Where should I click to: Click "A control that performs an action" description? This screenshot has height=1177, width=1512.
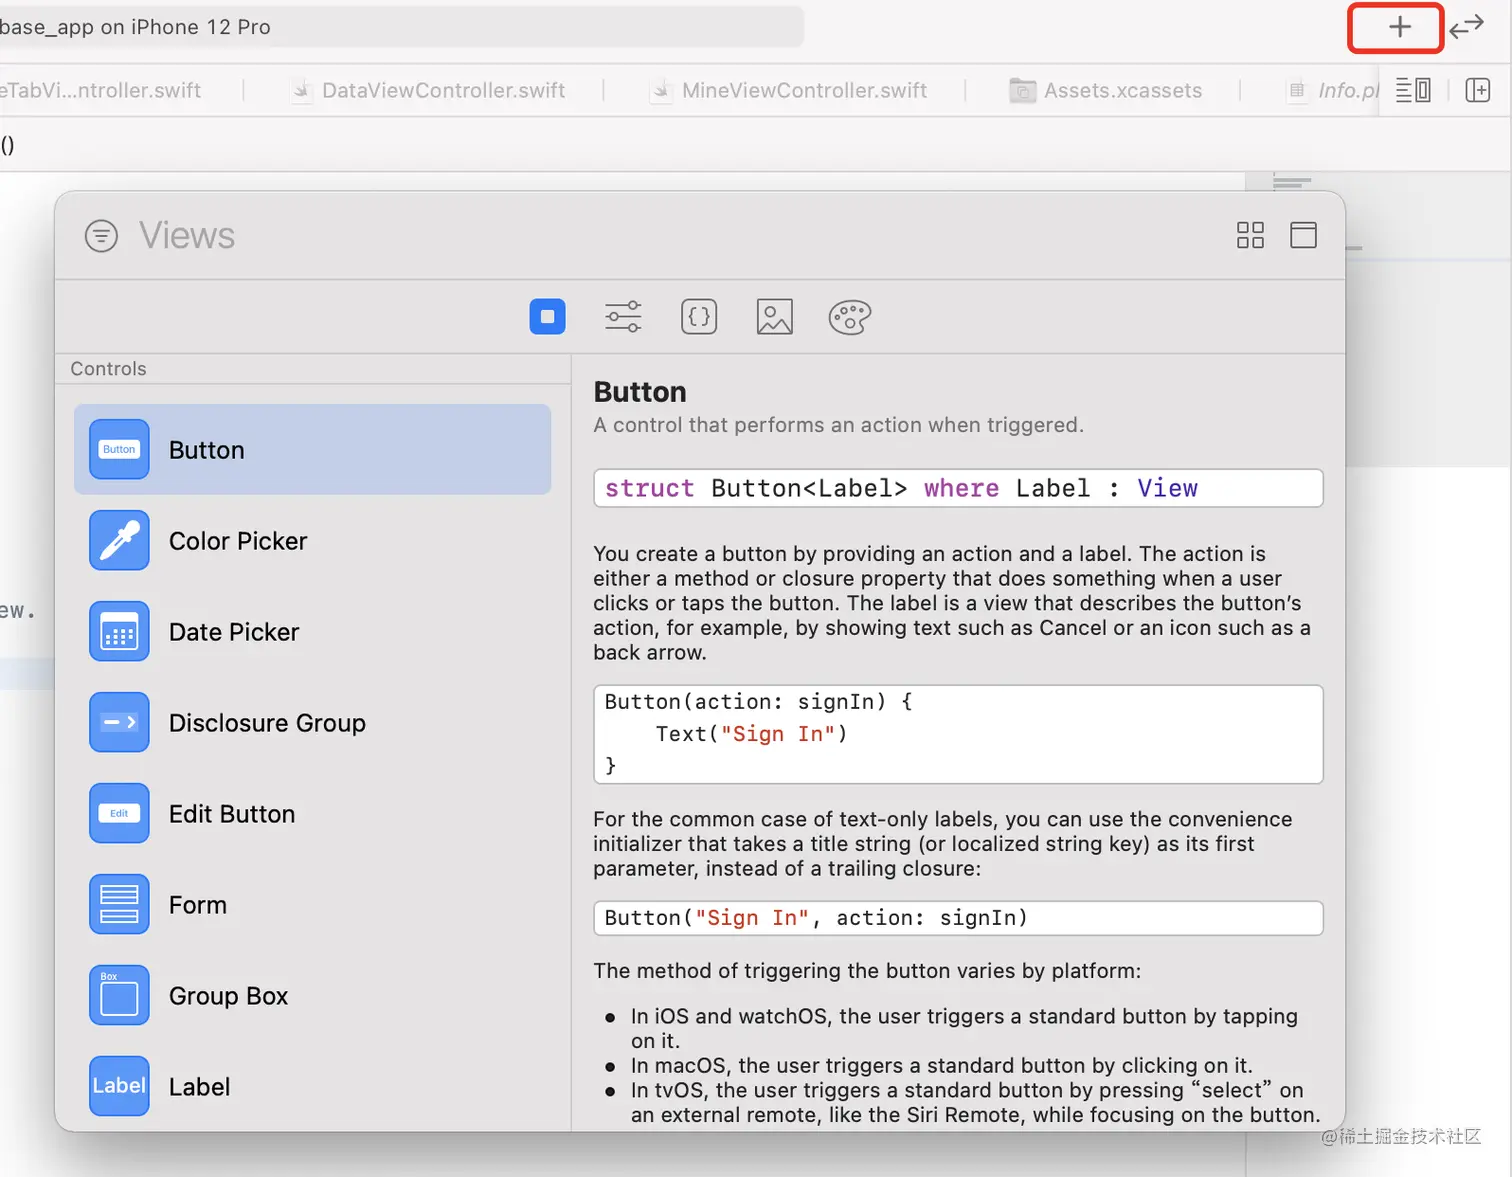(x=838, y=425)
